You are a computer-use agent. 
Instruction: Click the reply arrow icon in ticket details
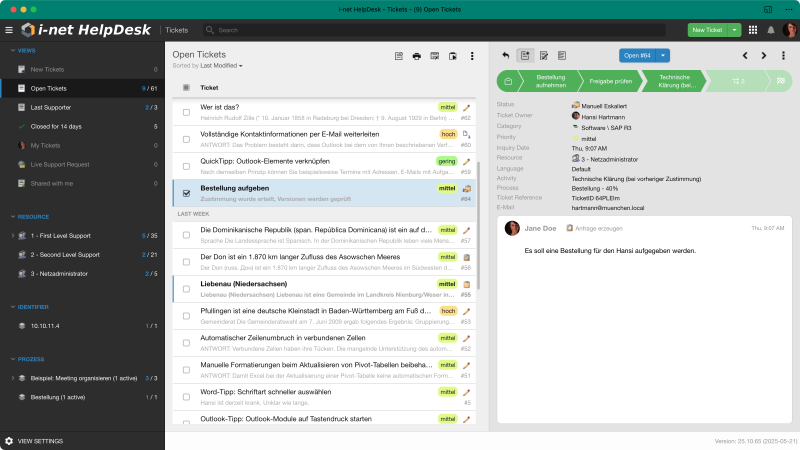tap(506, 55)
